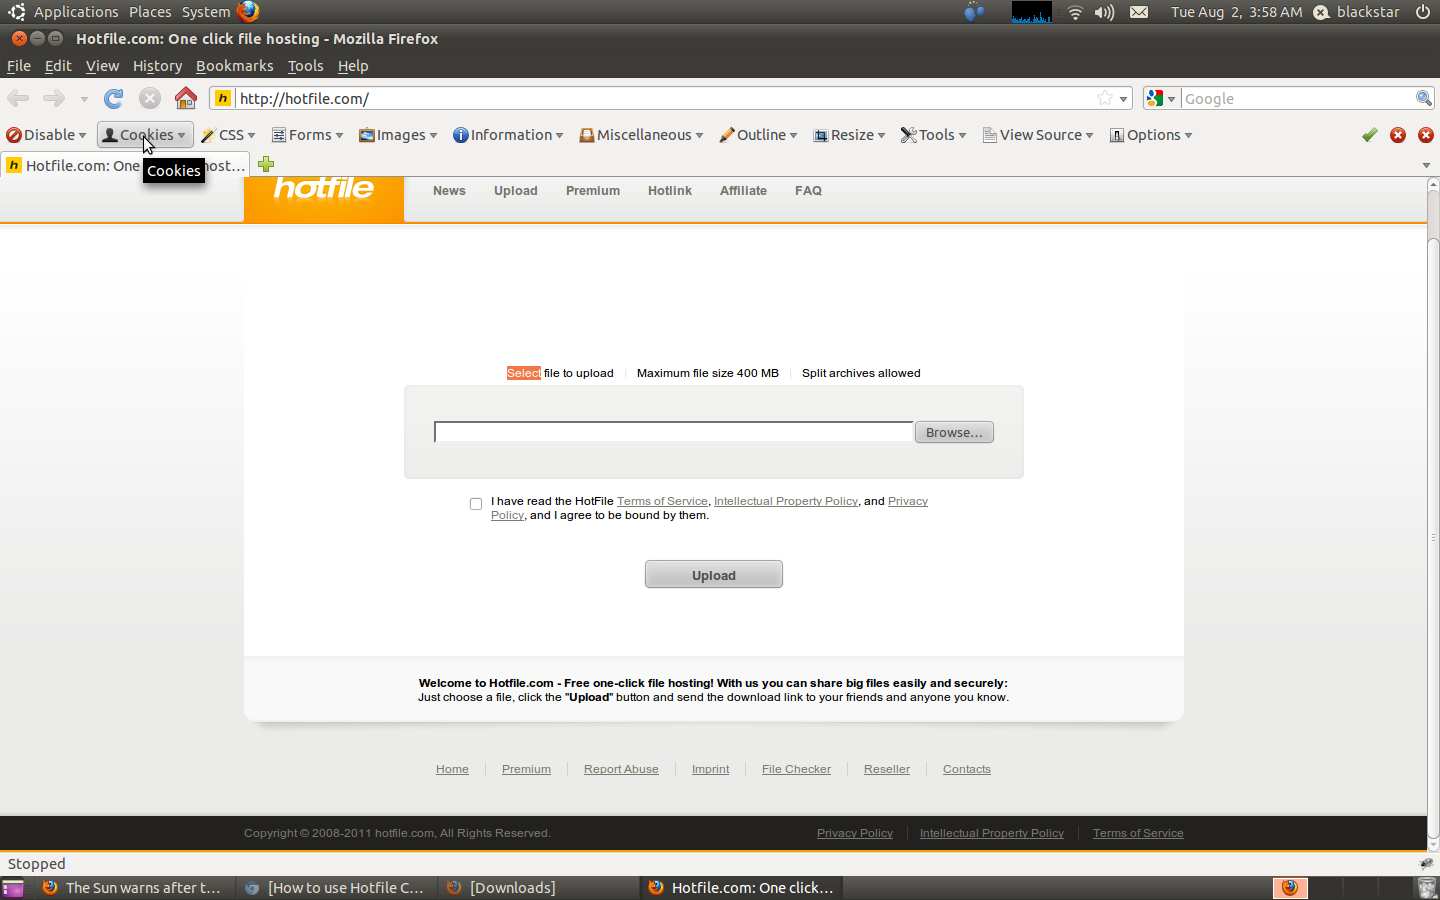
Task: Open a new tab with plus icon
Action: [x=266, y=164]
